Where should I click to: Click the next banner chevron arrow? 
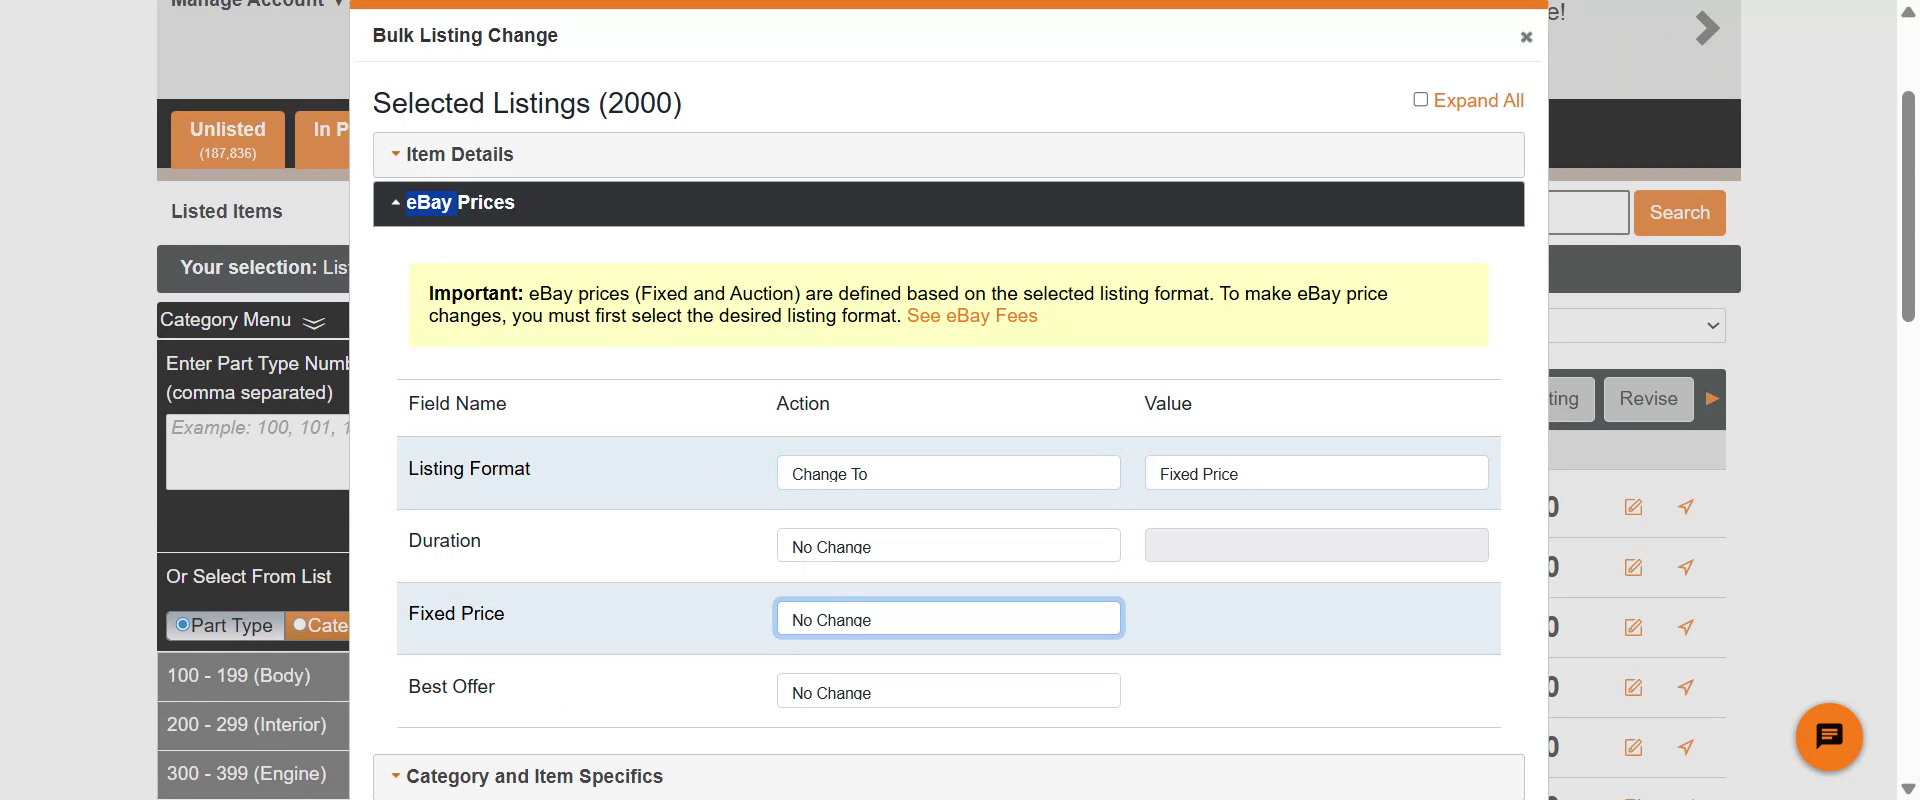(x=1707, y=29)
